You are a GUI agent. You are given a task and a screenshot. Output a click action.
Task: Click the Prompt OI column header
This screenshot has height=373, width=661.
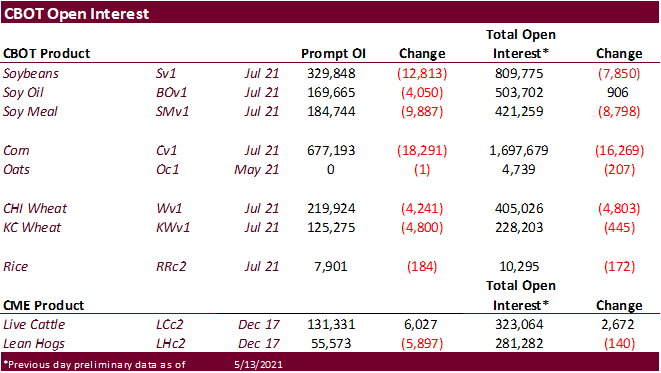333,54
